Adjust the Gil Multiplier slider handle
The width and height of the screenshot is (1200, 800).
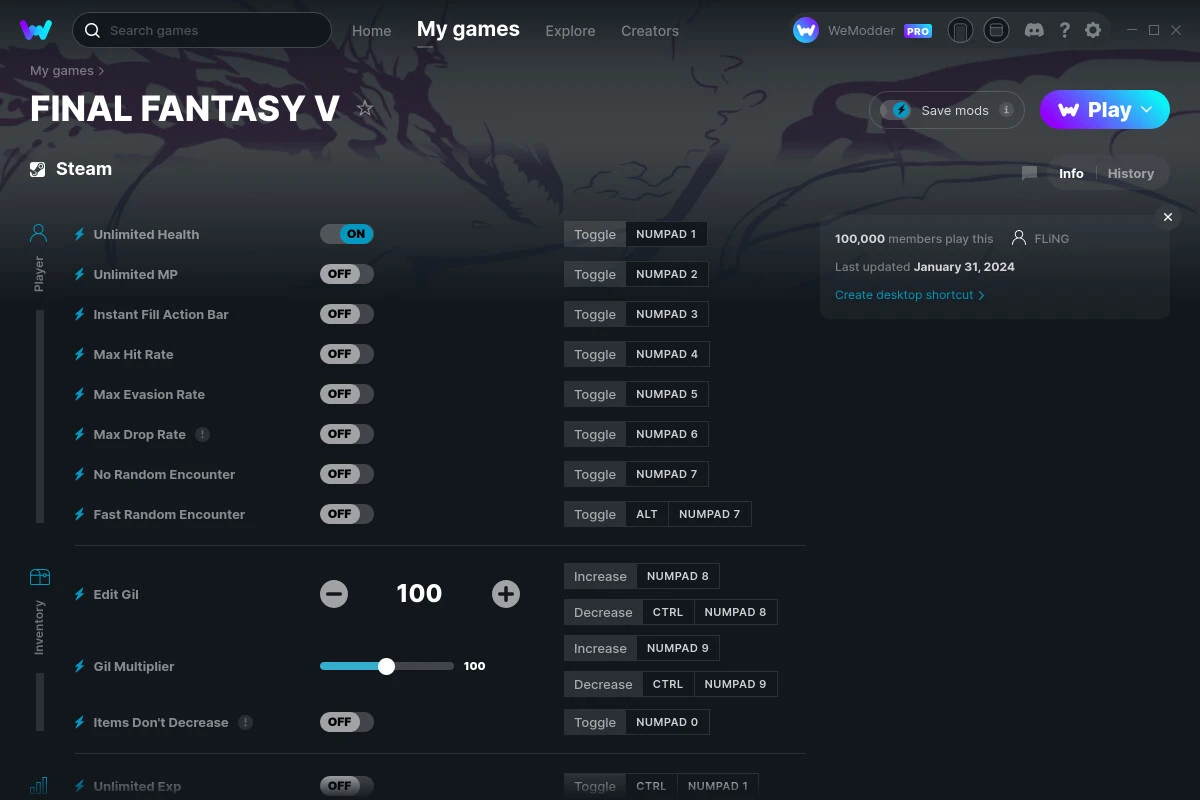click(386, 666)
